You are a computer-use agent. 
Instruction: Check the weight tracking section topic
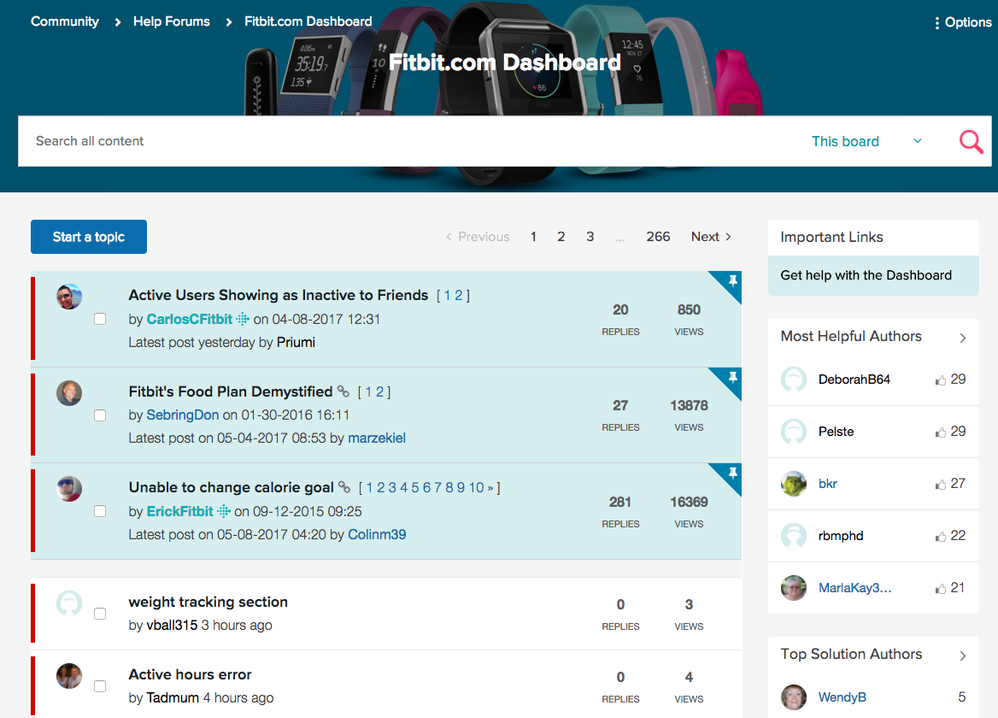pos(100,614)
